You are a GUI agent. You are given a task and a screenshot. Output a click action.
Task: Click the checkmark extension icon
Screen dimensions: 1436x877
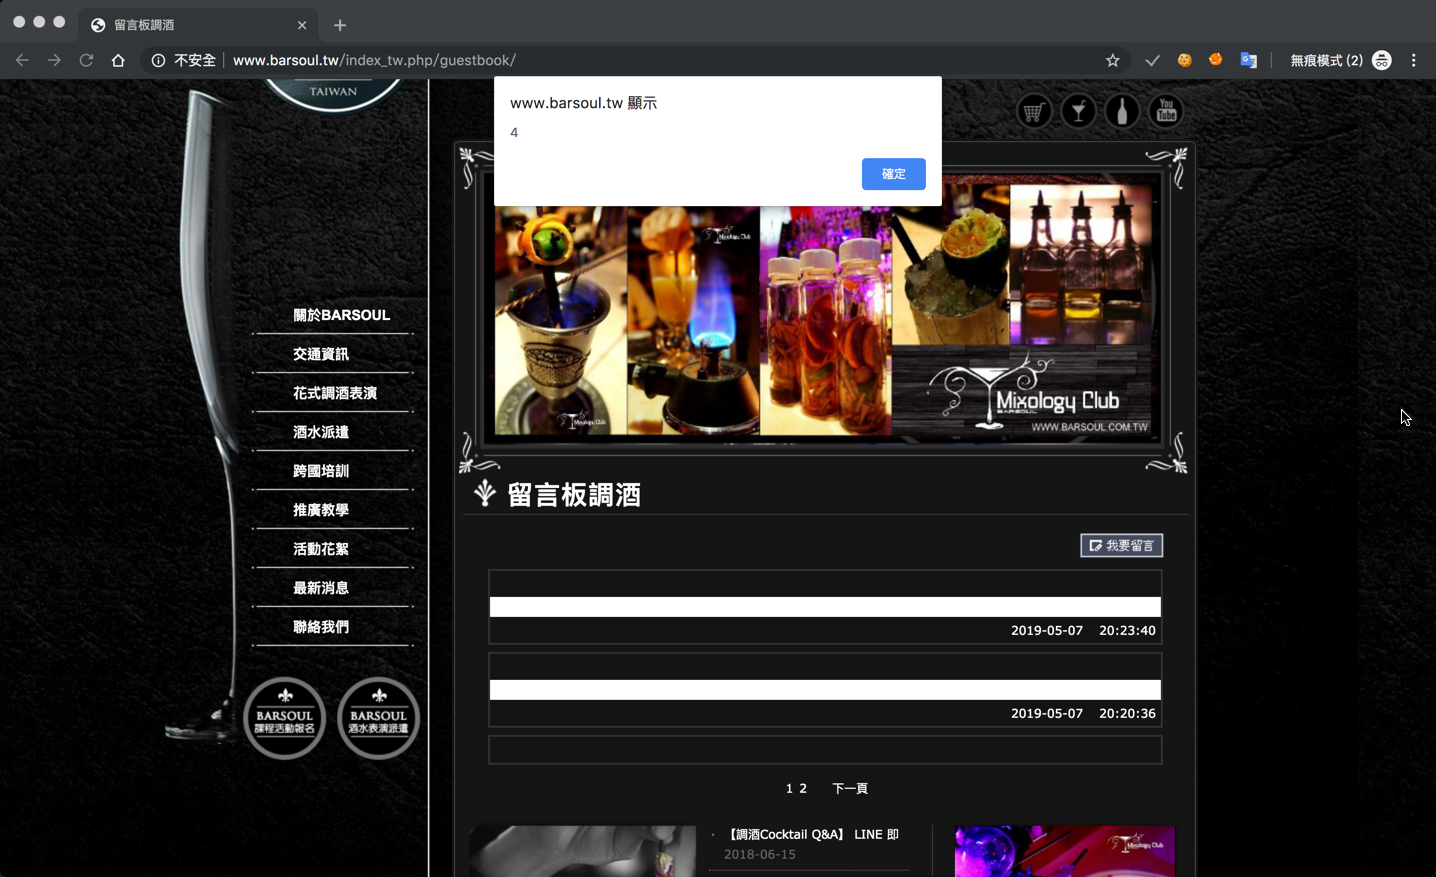[x=1152, y=60]
